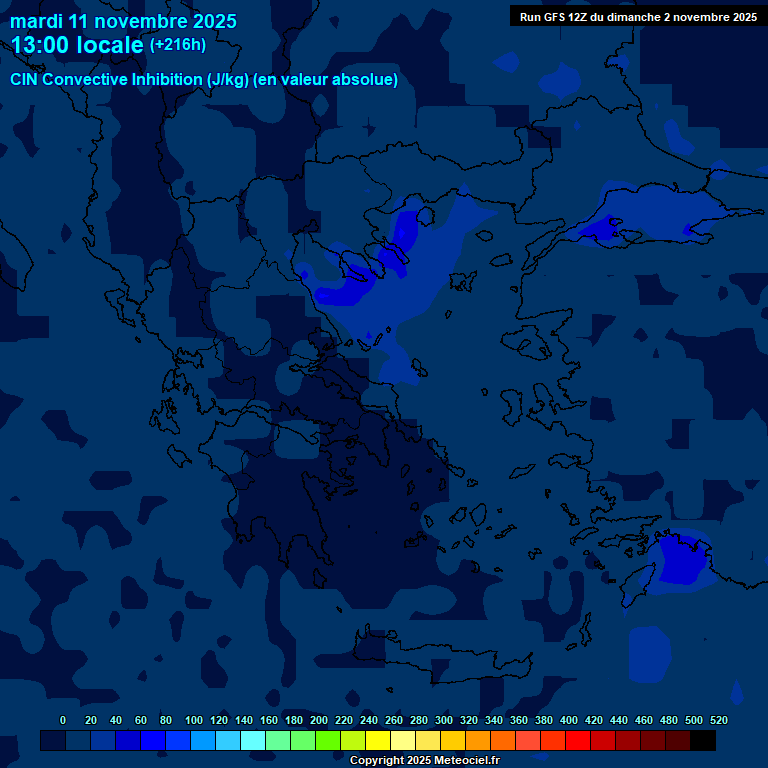
Task: Click the '13:00 locale' time label
Action: coord(78,45)
